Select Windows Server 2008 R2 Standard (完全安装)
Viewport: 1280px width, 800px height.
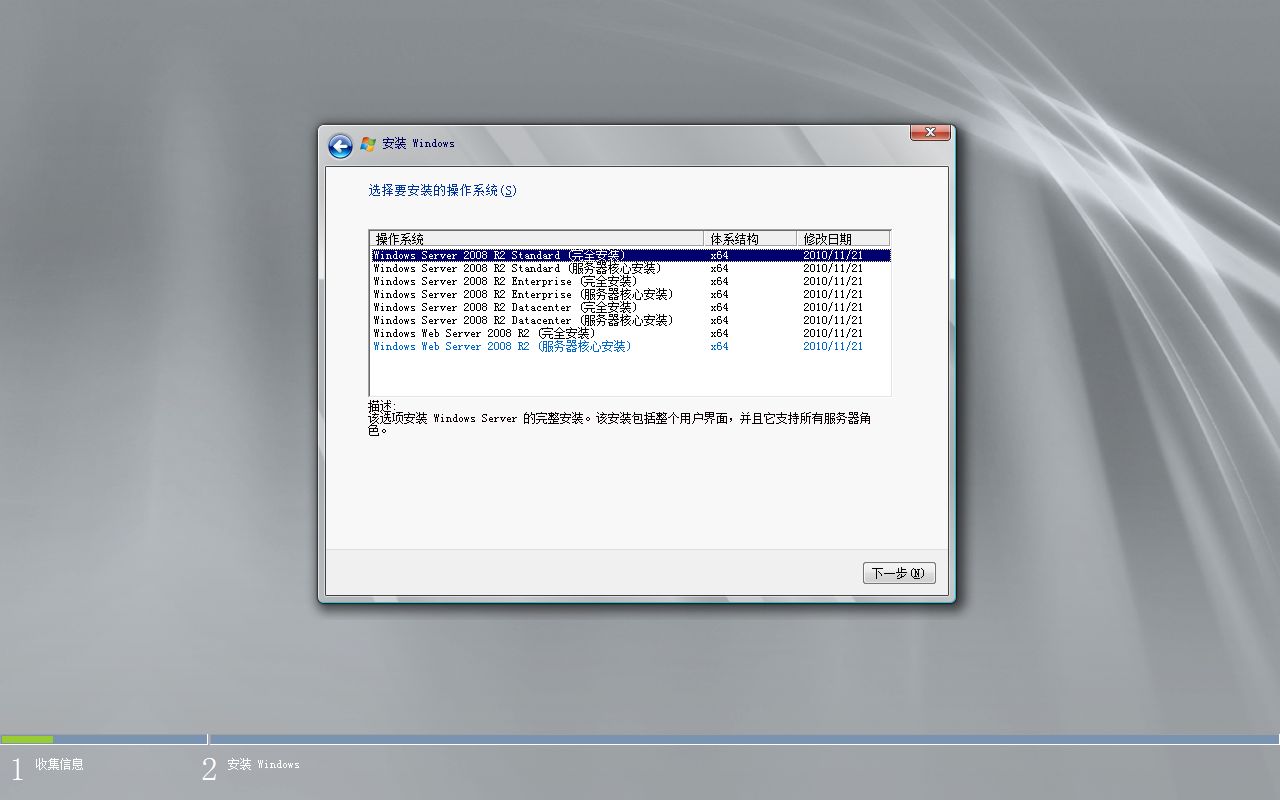coord(630,255)
